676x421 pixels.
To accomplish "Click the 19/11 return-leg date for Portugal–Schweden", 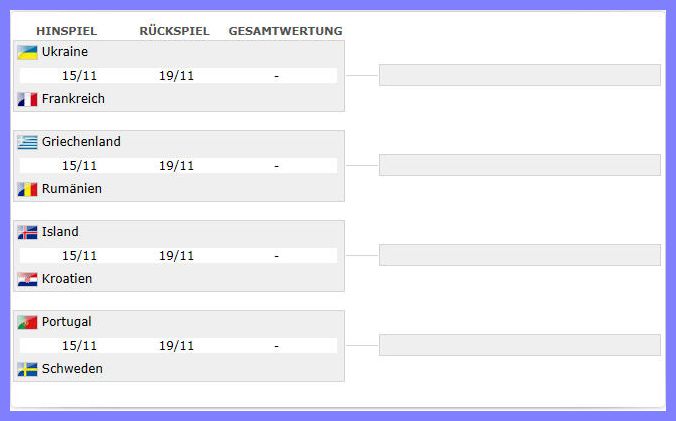I will pyautogui.click(x=176, y=346).
